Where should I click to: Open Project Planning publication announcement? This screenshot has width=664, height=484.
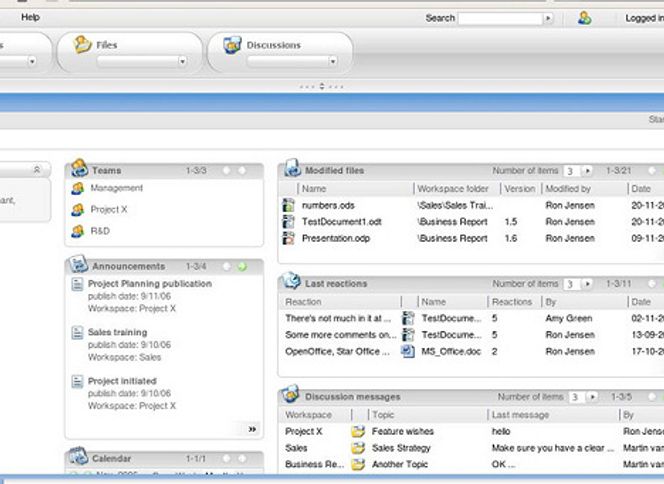coord(150,284)
